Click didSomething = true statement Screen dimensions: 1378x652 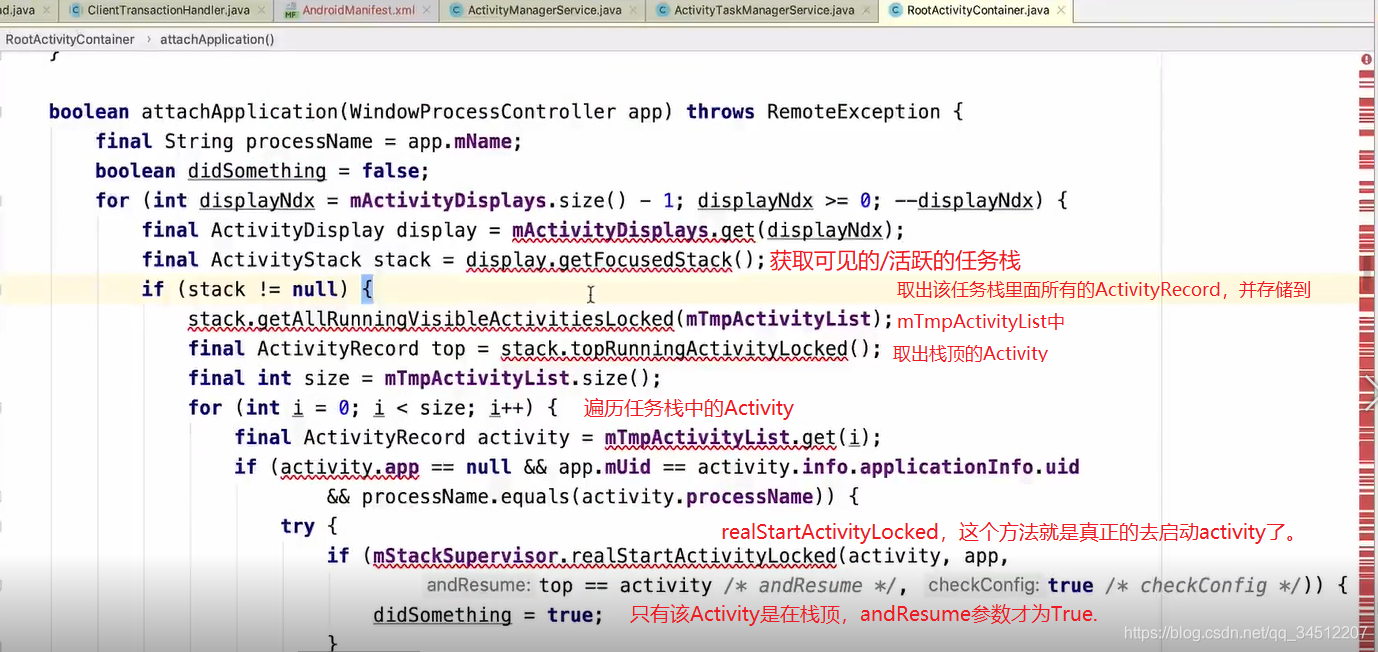tap(488, 615)
